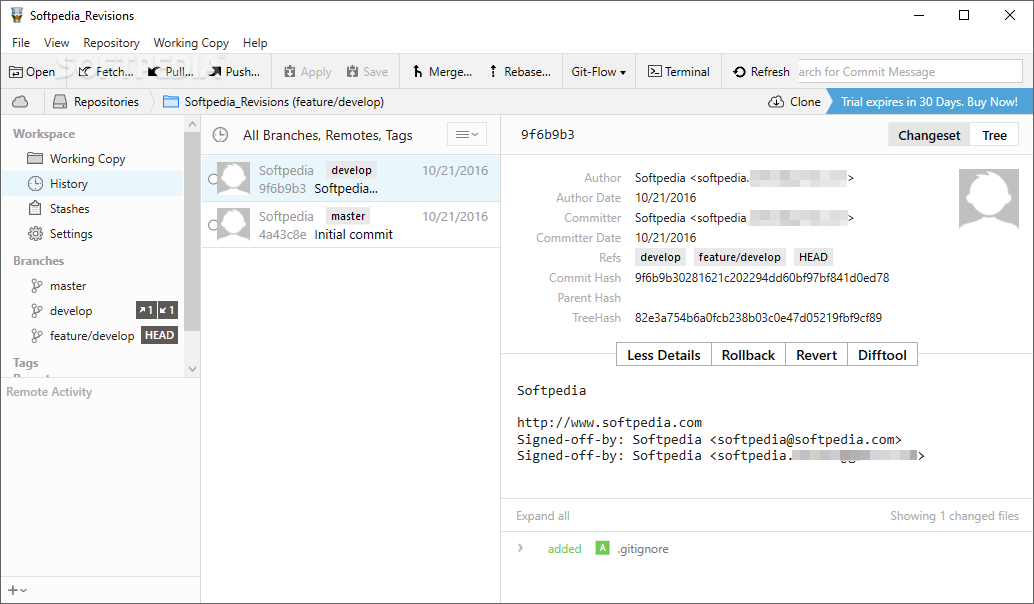Click avatar of the 9f6b9b3 commit
The image size is (1034, 604).
pyautogui.click(x=233, y=178)
